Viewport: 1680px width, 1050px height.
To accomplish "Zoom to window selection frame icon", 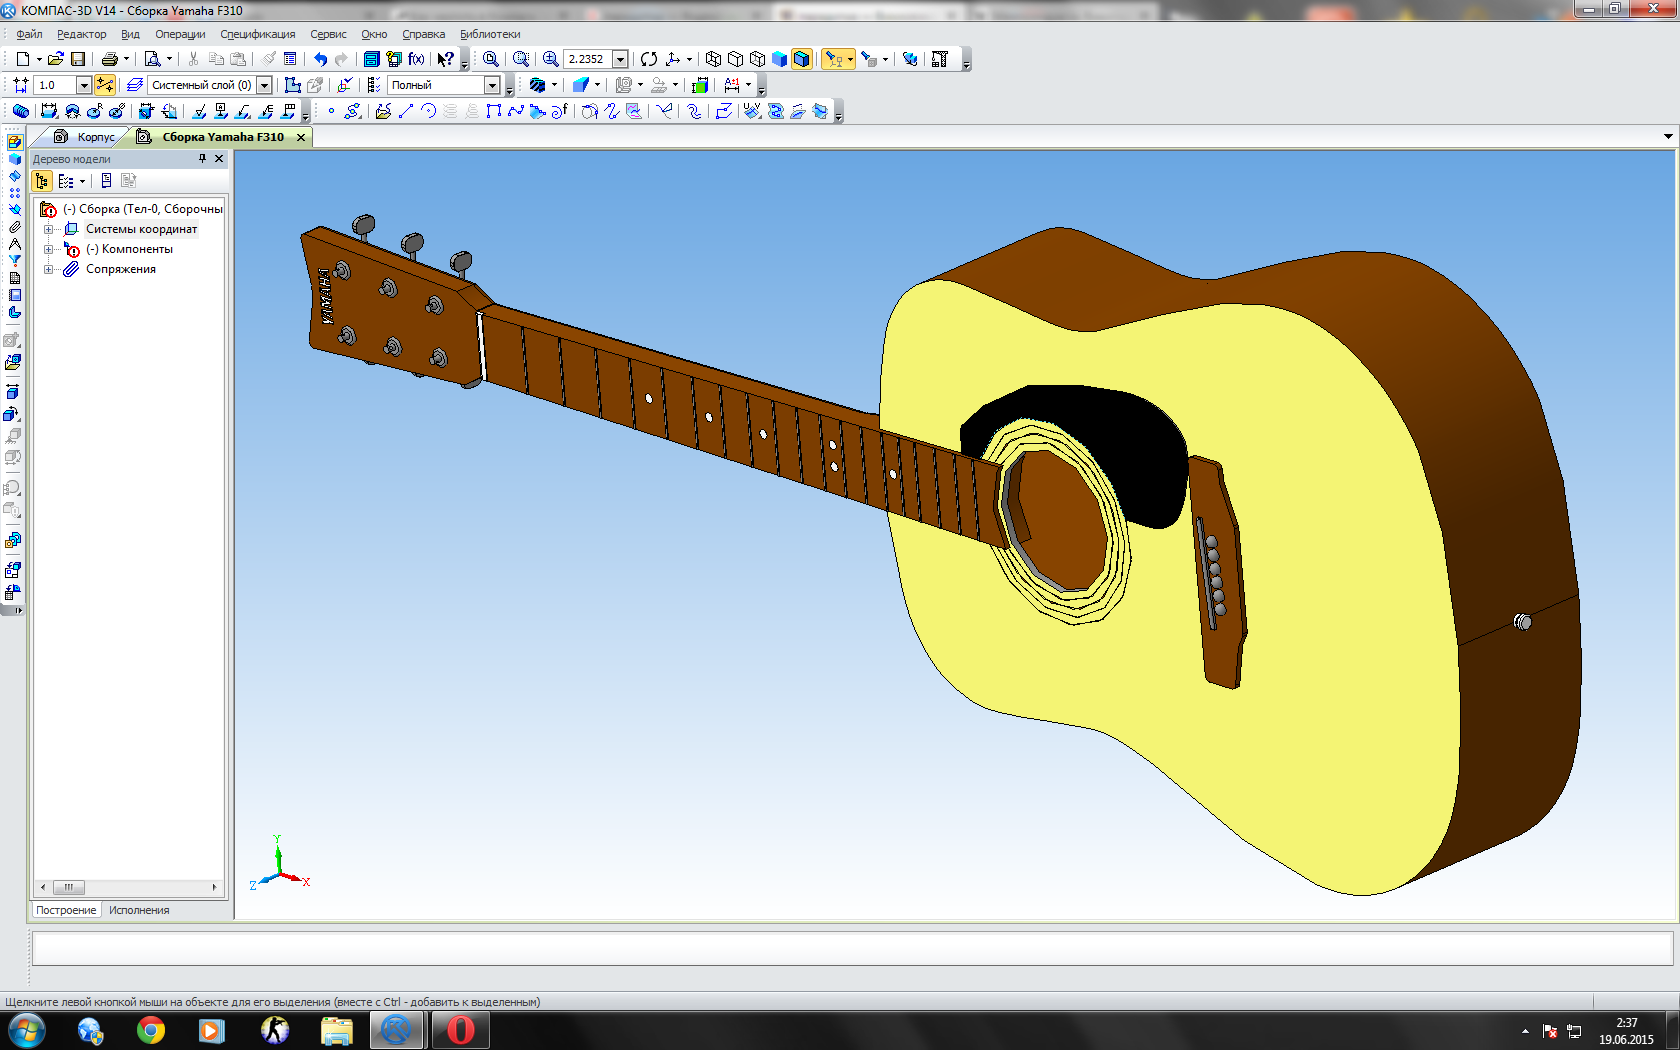I will 521,59.
